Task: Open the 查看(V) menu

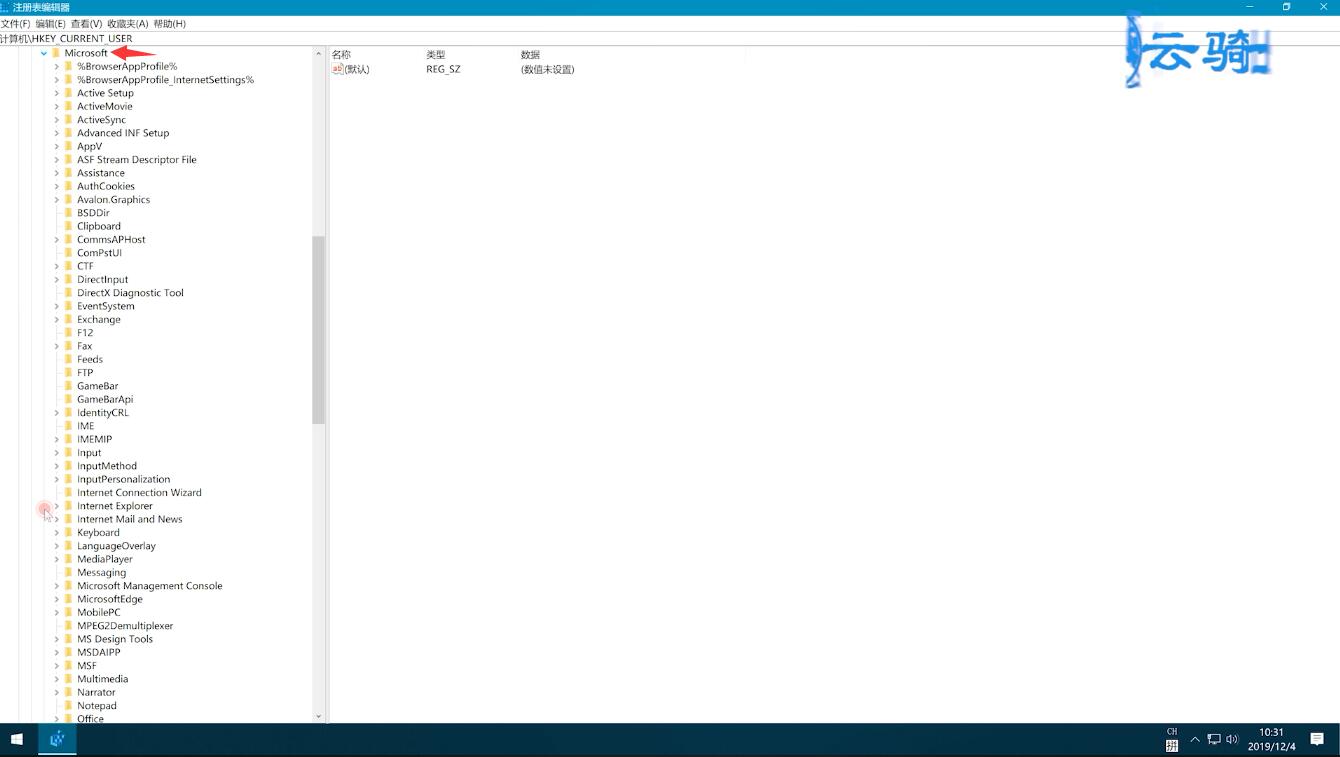Action: point(86,23)
